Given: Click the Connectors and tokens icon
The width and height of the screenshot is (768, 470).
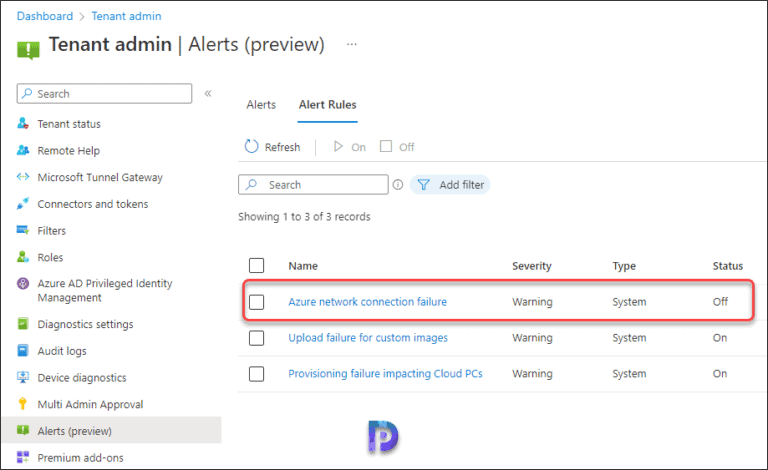Looking at the screenshot, I should (23, 203).
